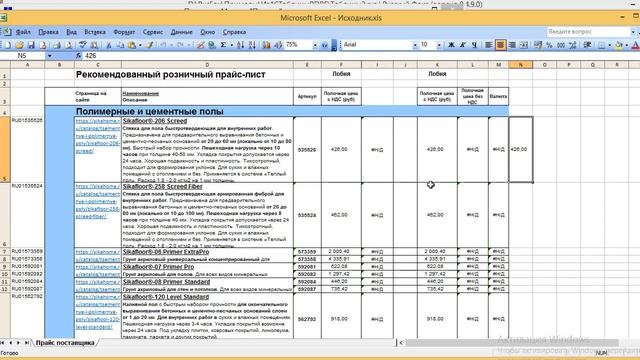Merge and center cells icon
The image size is (640, 360).
(524, 45)
